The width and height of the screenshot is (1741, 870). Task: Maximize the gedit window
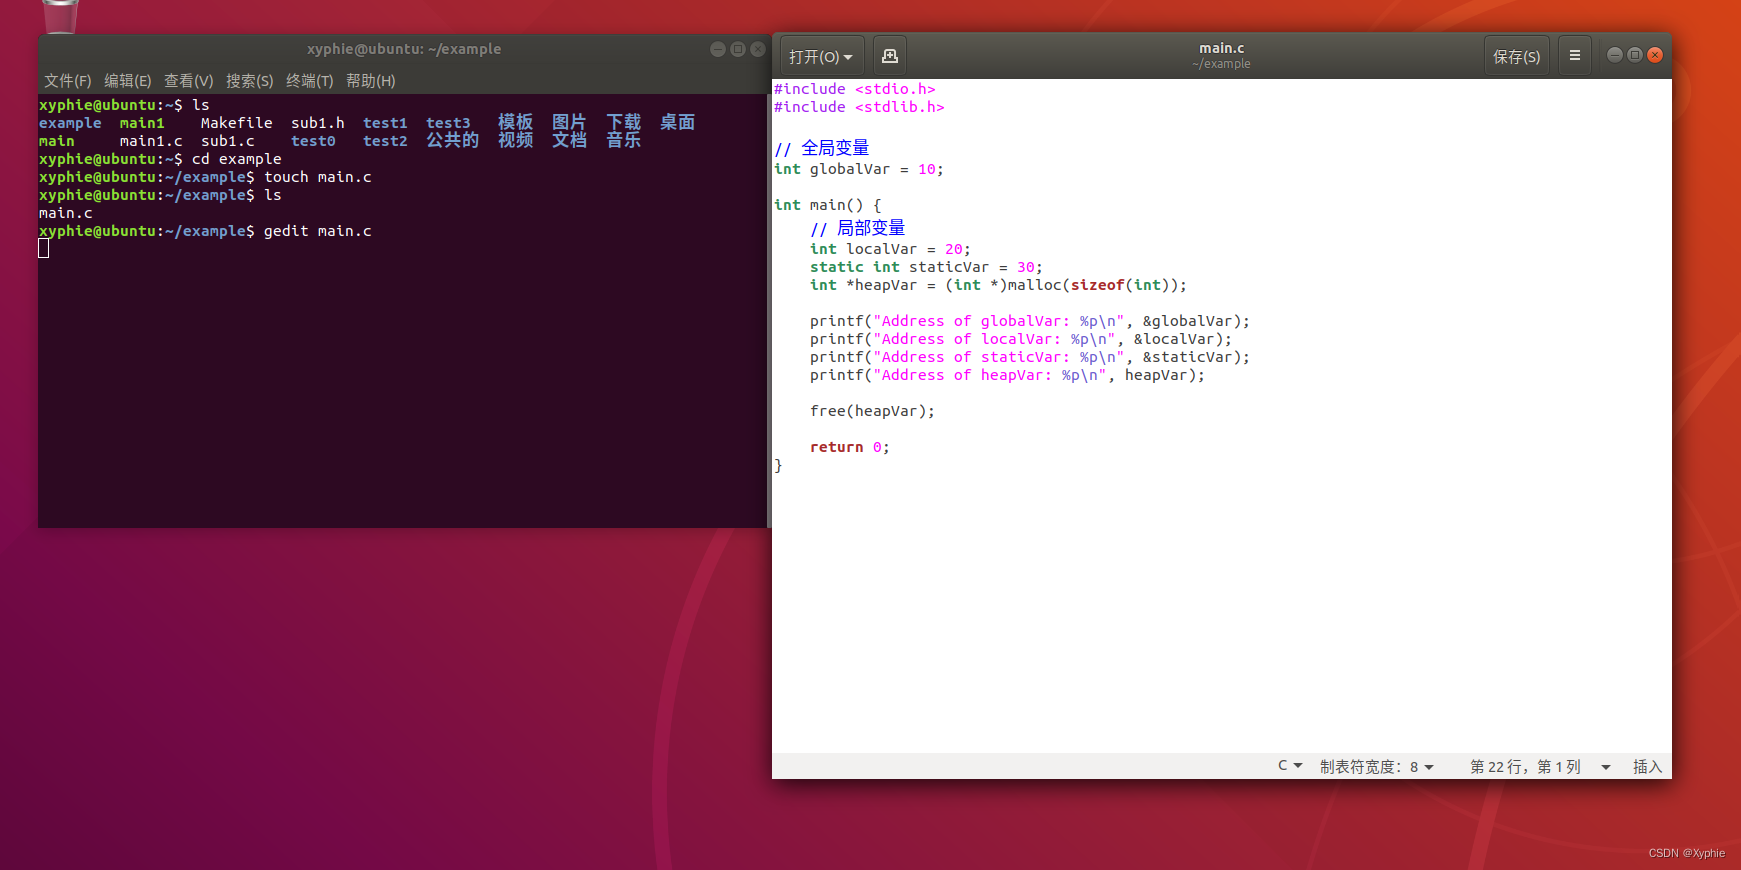[1635, 55]
